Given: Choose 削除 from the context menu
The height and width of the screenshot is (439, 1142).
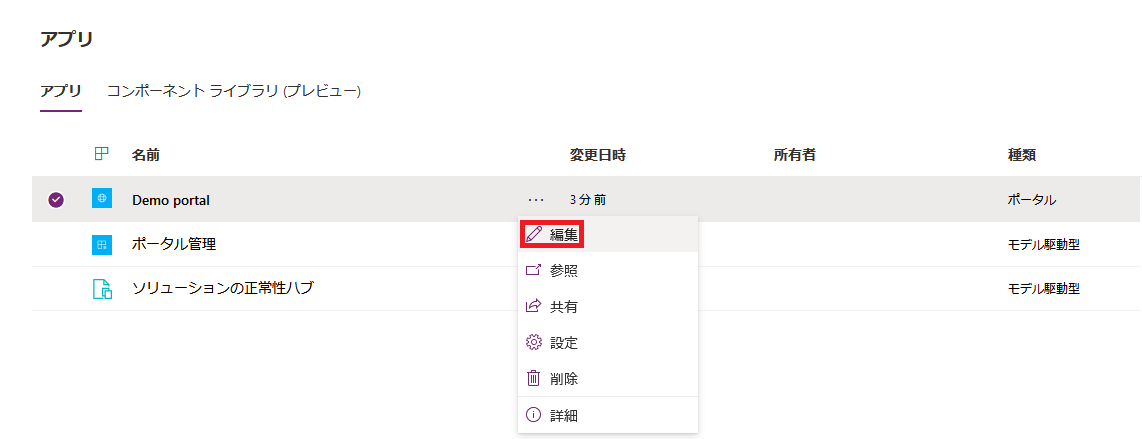Looking at the screenshot, I should click(564, 379).
